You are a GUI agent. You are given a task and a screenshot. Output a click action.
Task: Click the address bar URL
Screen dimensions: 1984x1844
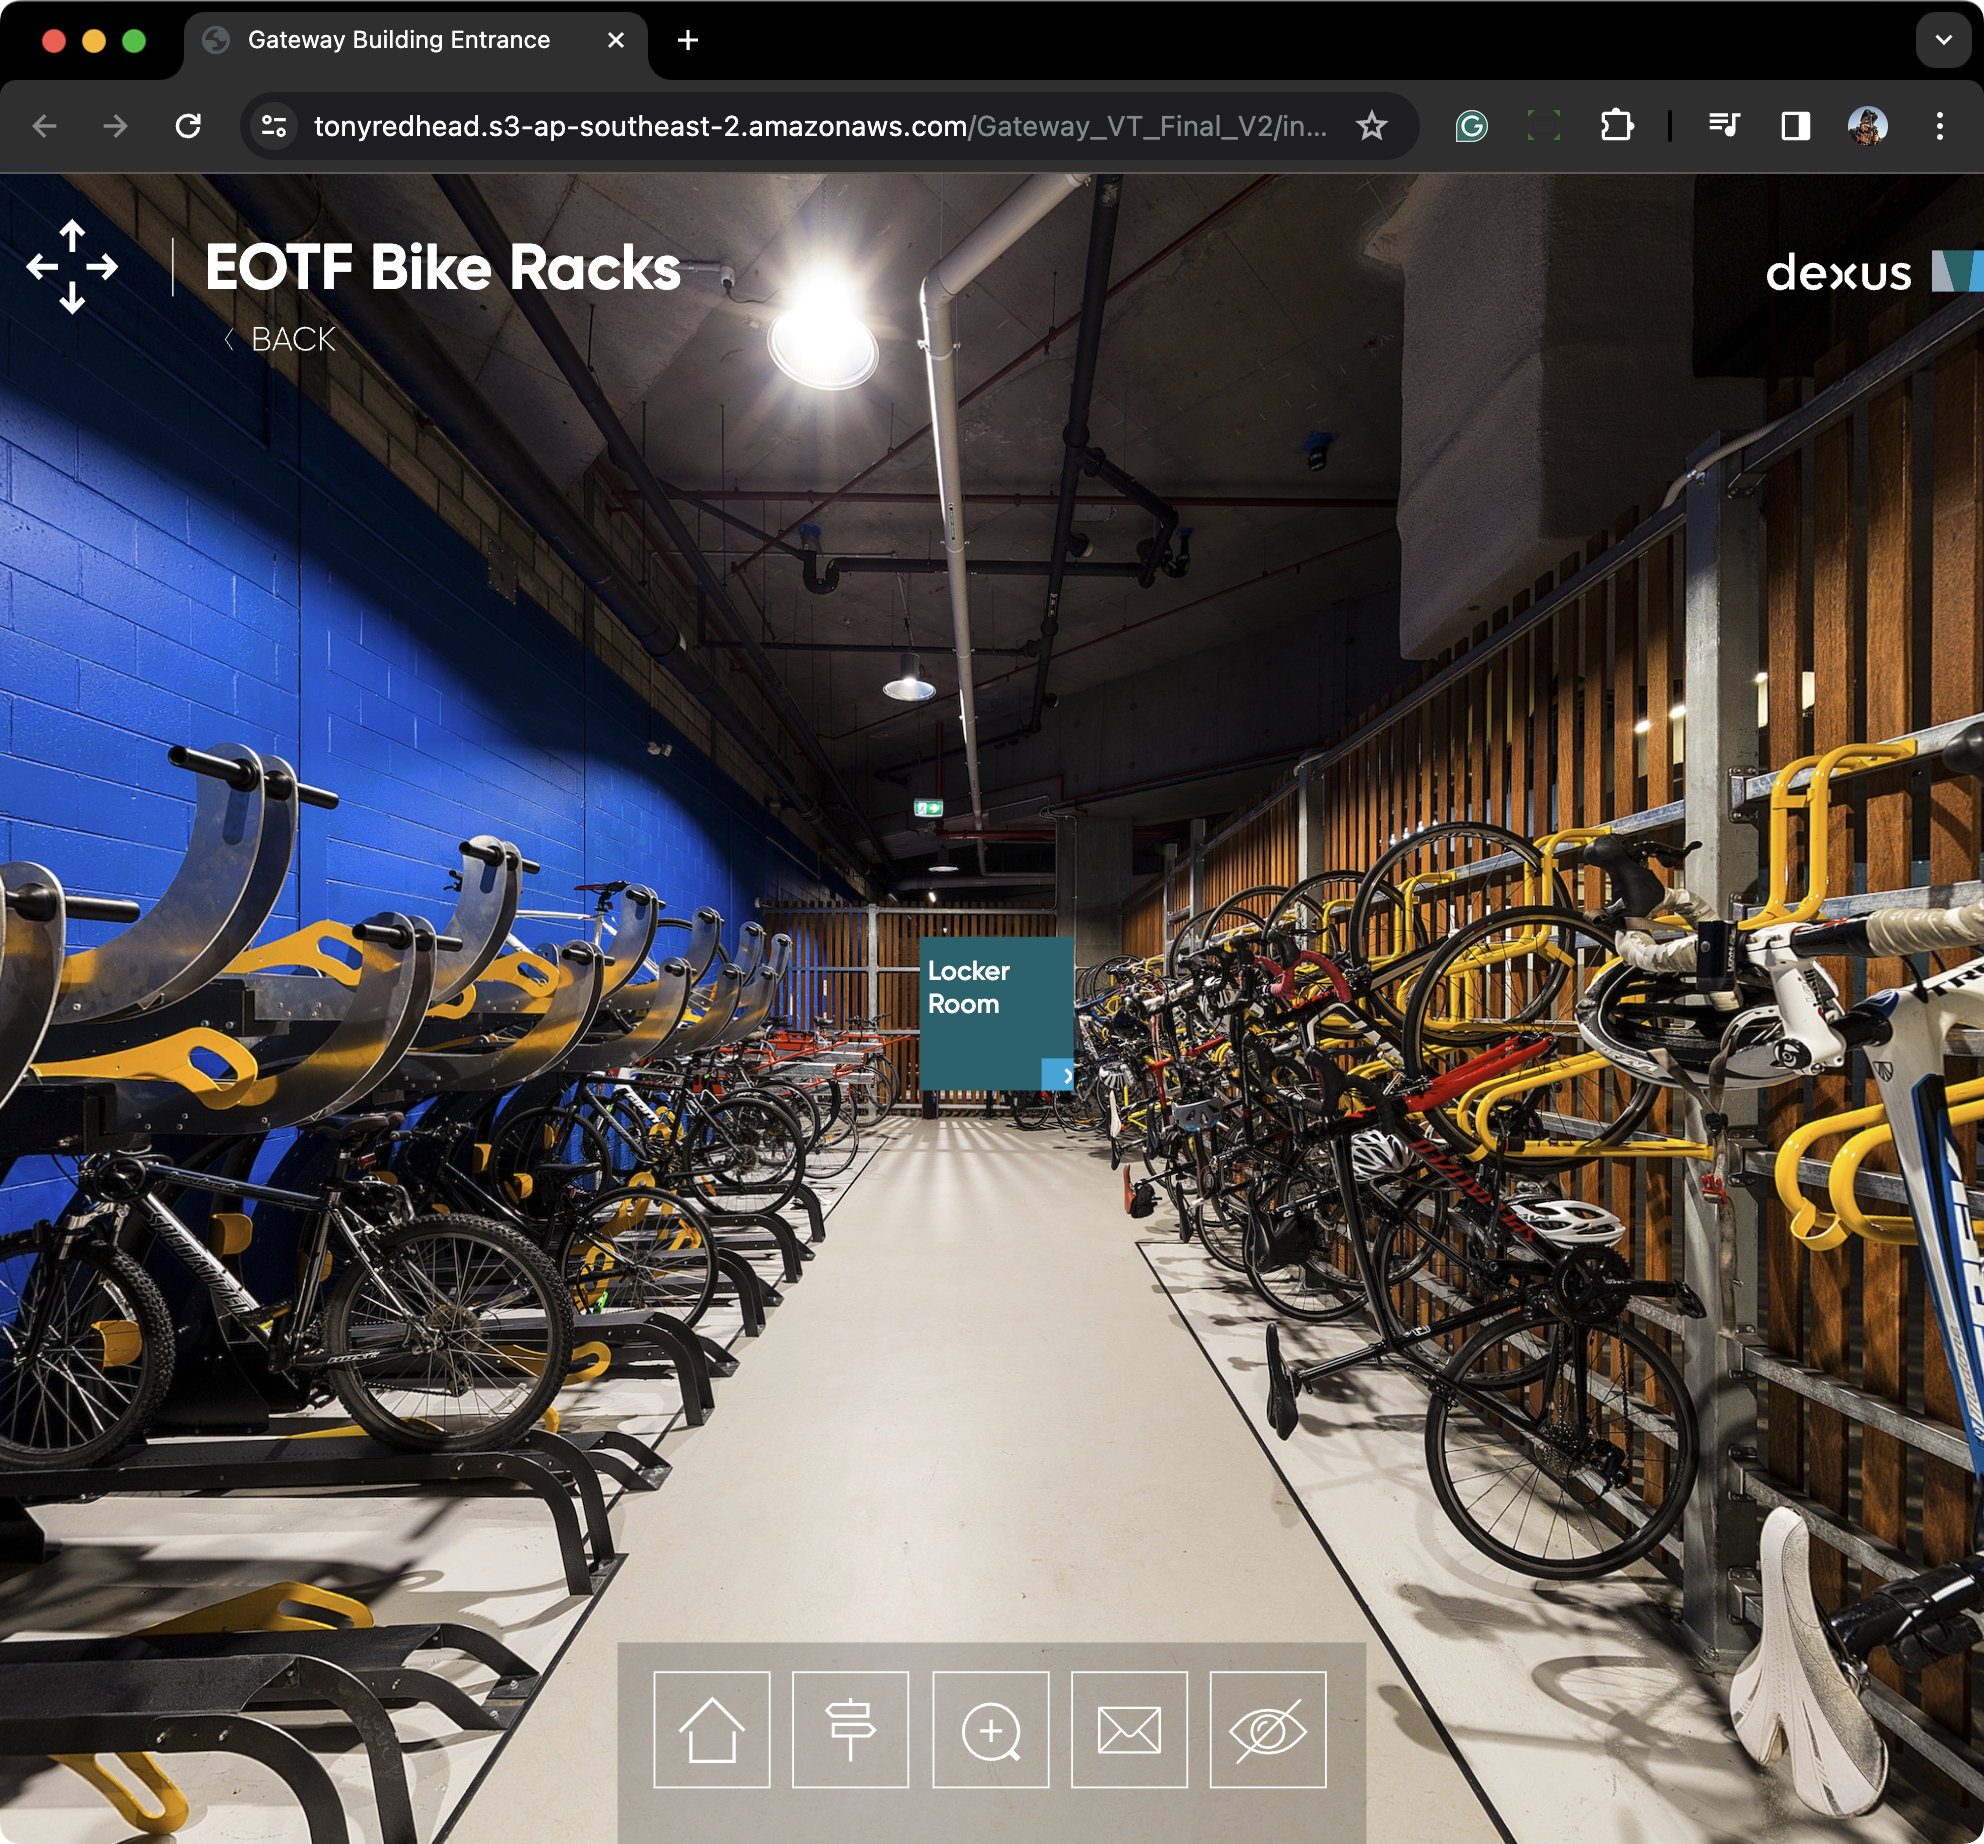[x=820, y=126]
